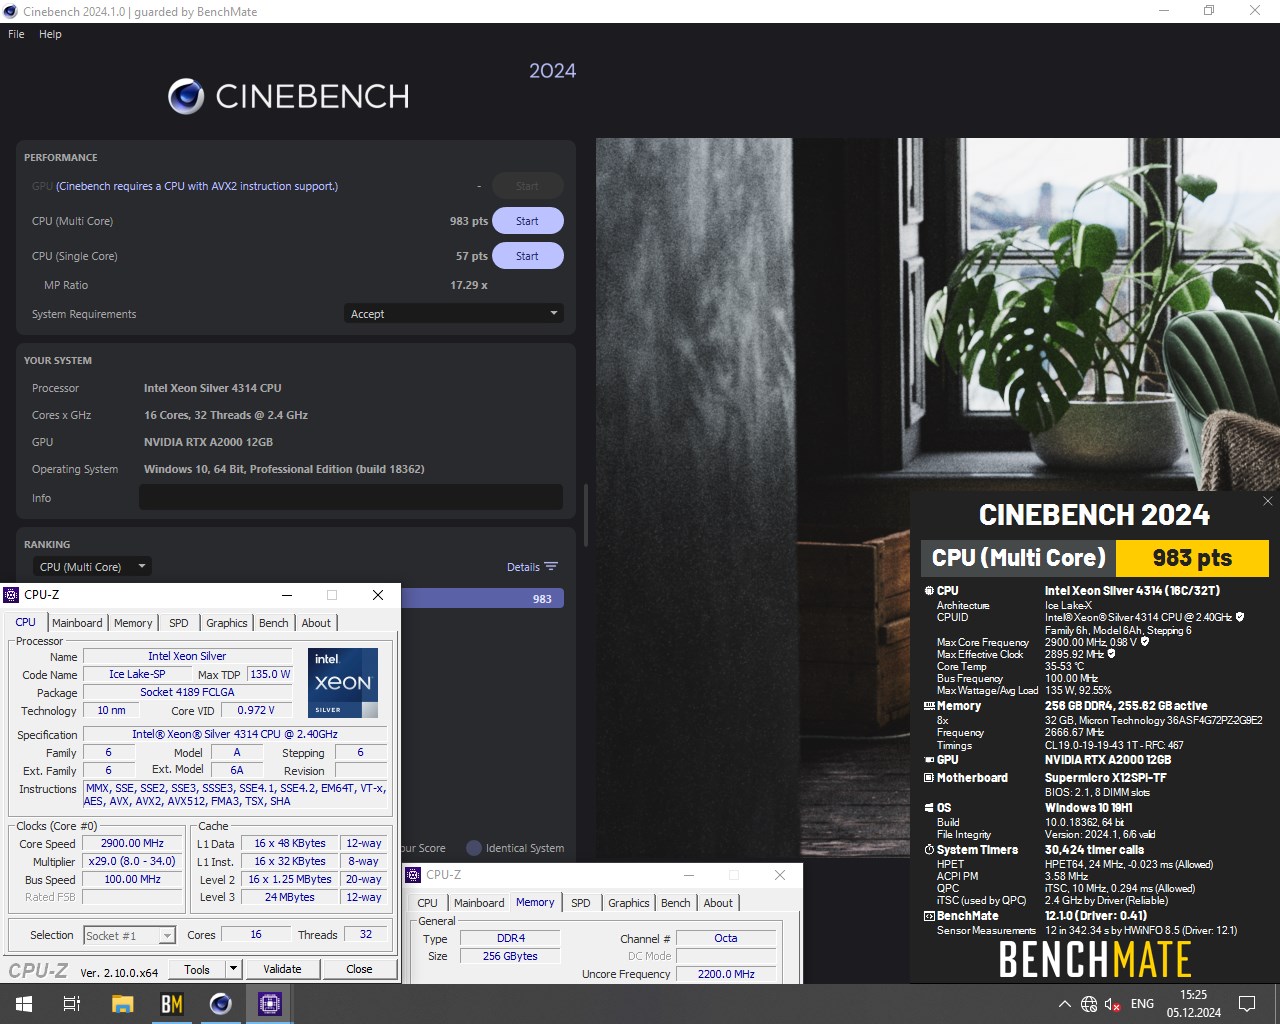Open File Explorer from taskbar
The image size is (1280, 1024).
[x=122, y=1004]
